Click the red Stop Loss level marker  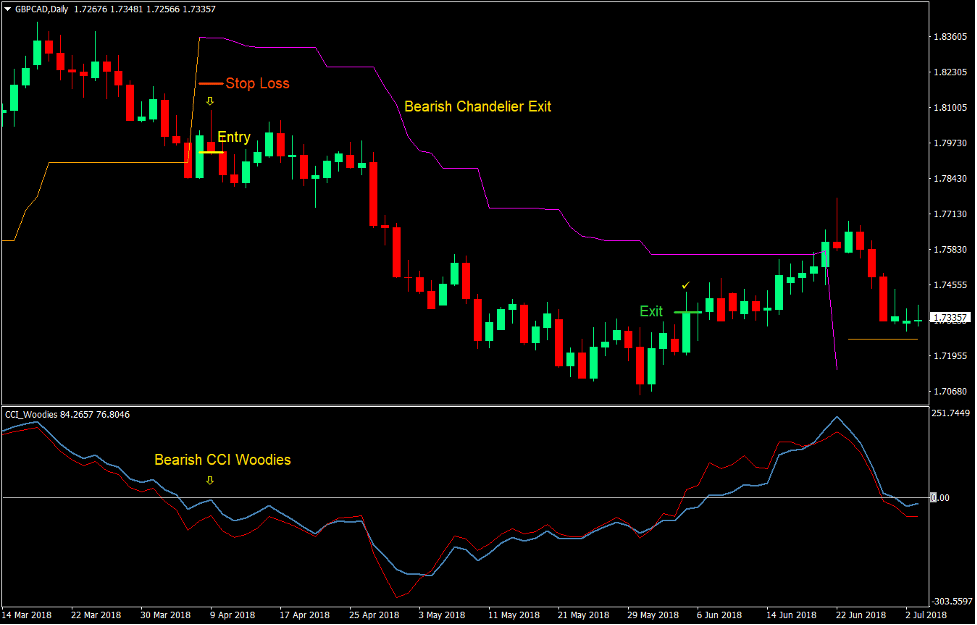click(x=210, y=84)
